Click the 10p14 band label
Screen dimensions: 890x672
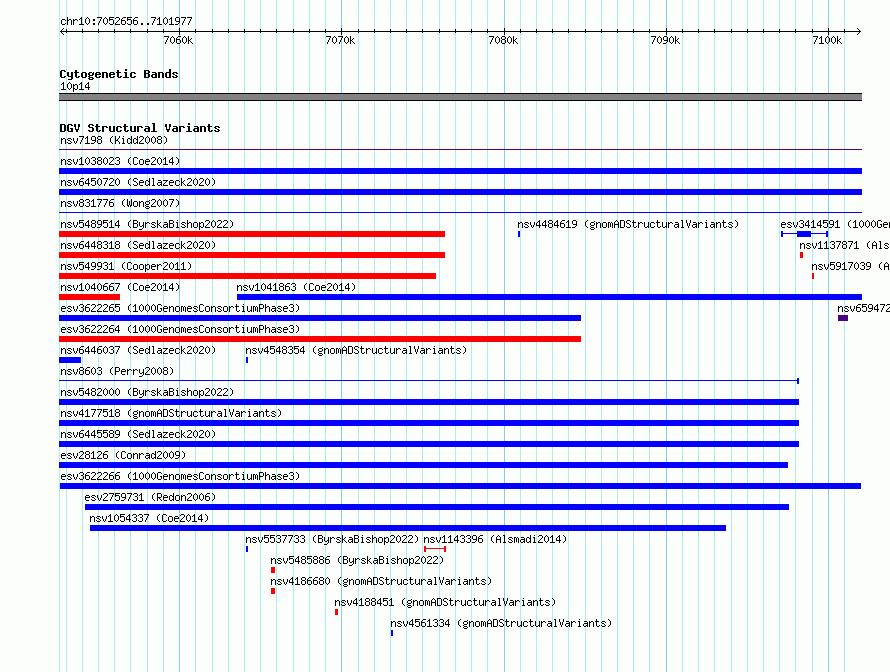pos(75,86)
